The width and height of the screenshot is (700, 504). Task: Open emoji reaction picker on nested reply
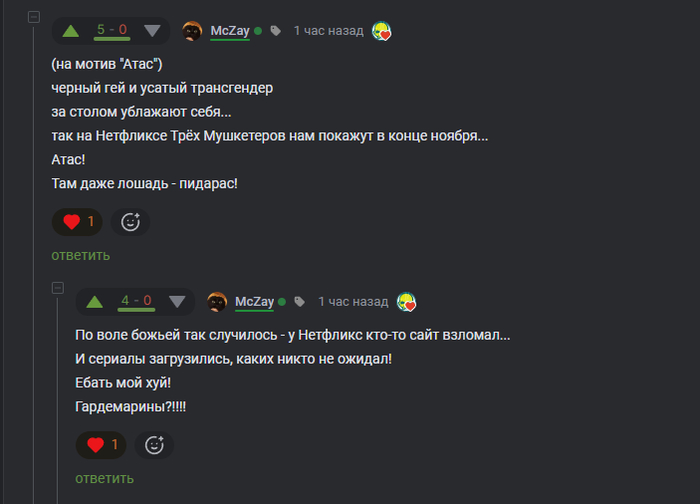154,445
